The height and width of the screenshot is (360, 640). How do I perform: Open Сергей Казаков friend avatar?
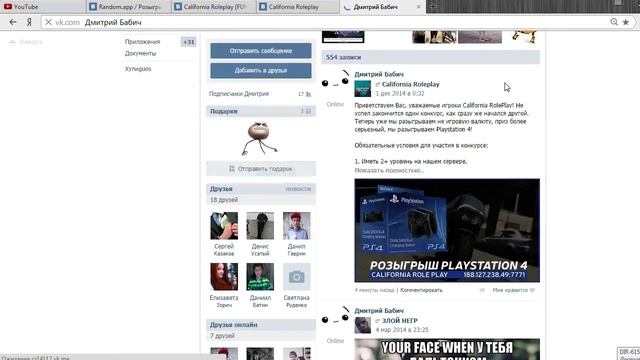point(224,226)
